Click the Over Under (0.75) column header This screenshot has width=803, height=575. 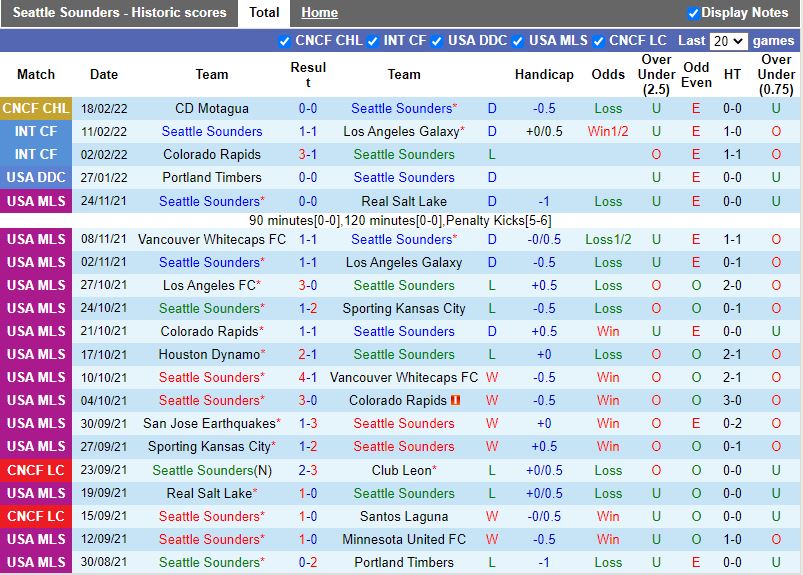click(x=776, y=75)
